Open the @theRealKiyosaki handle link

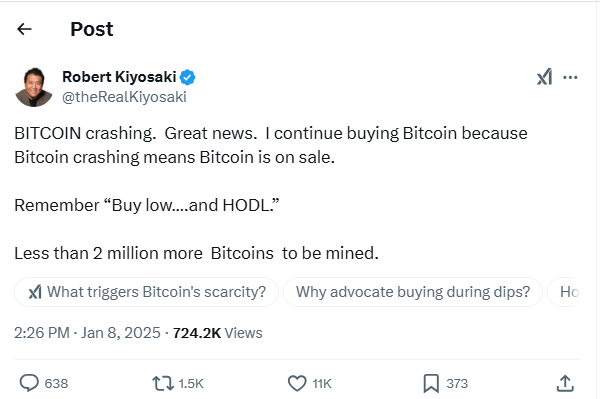tap(124, 97)
